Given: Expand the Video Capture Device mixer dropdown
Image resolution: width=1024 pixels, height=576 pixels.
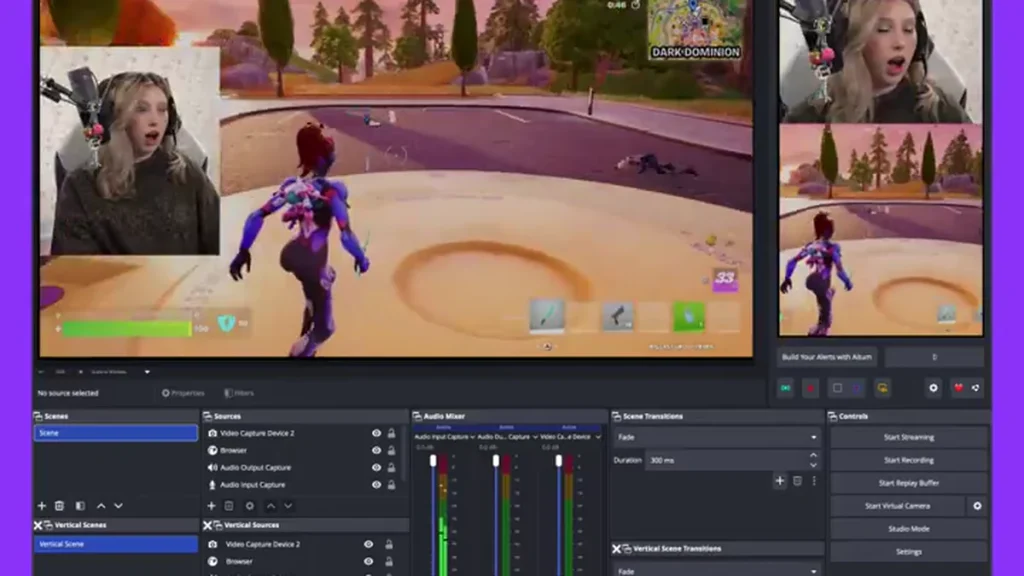Looking at the screenshot, I should (x=598, y=437).
